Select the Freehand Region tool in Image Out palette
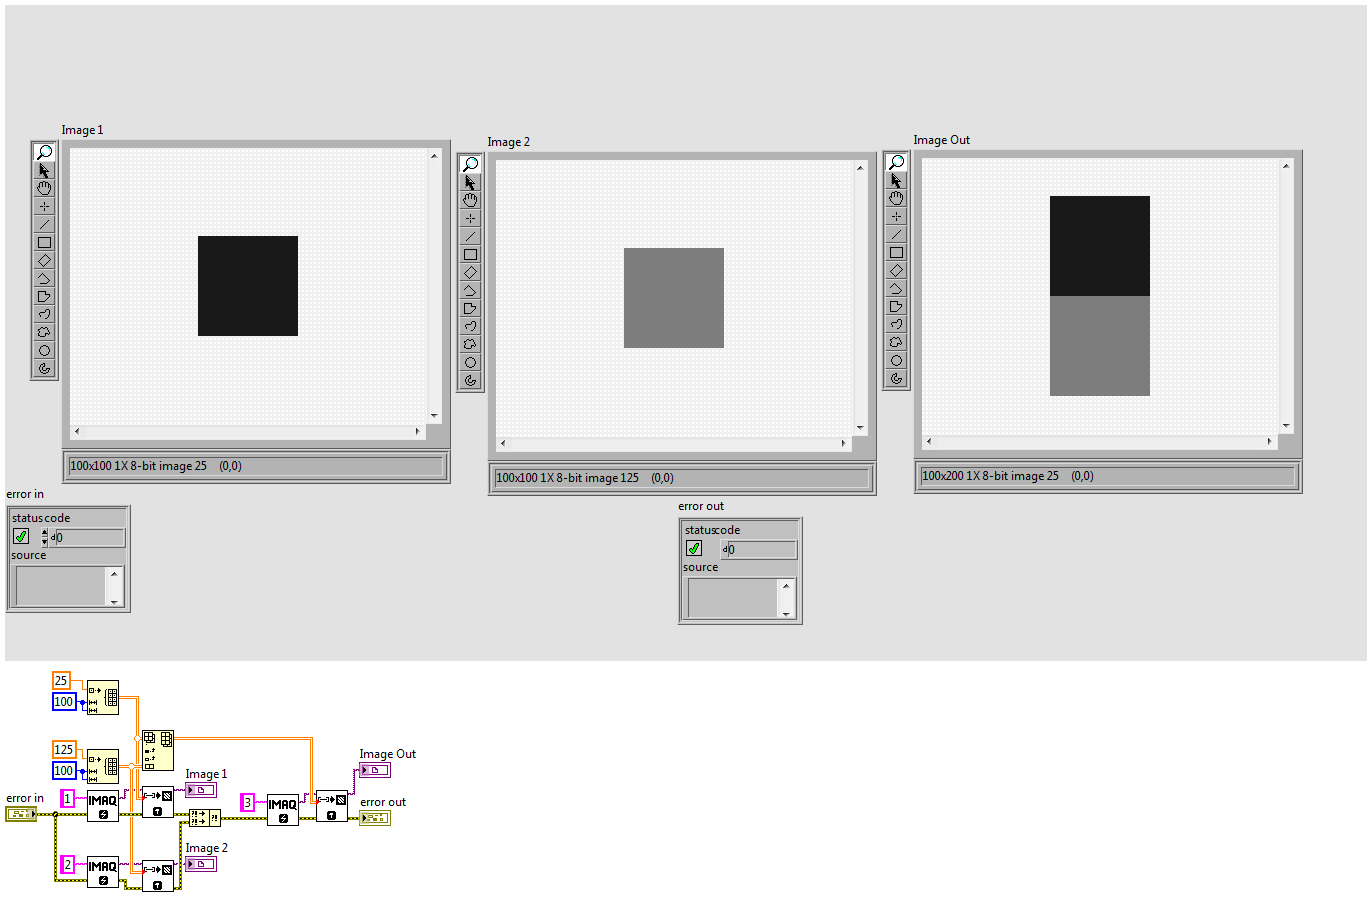The width and height of the screenshot is (1372, 897). point(896,342)
